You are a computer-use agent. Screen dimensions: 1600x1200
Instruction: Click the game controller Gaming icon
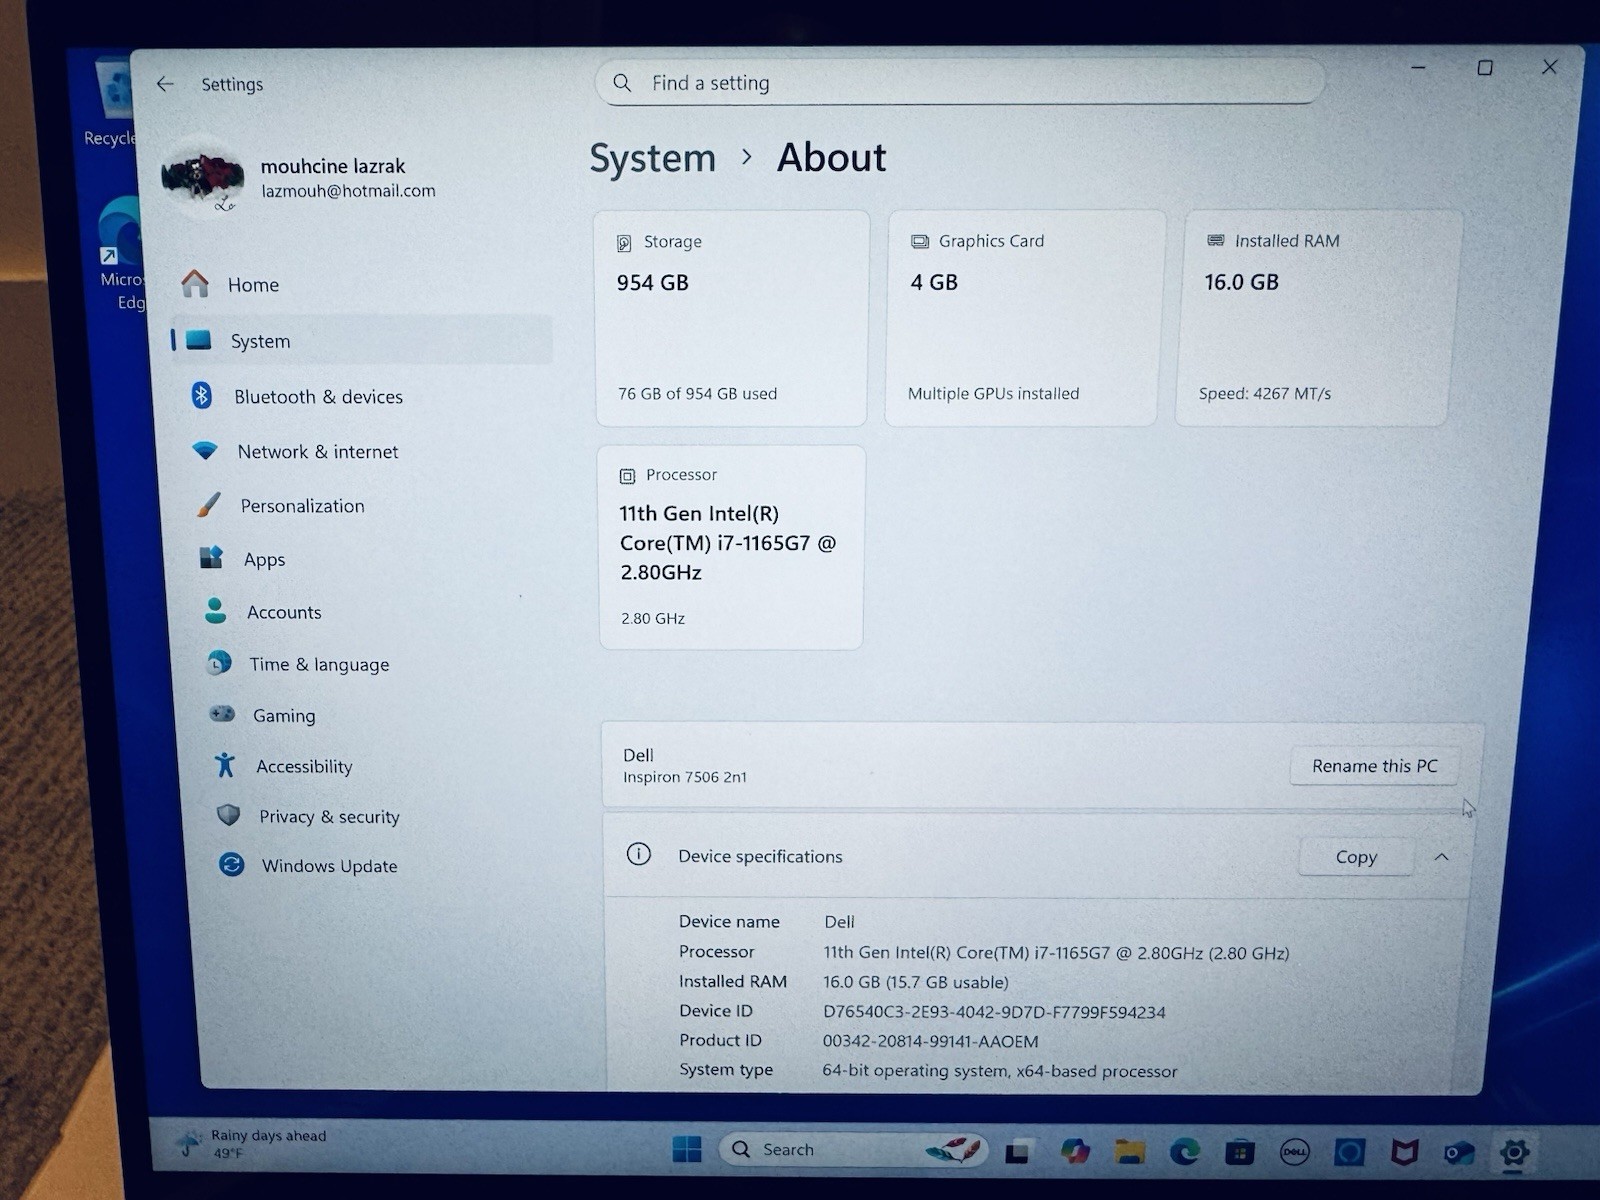221,714
